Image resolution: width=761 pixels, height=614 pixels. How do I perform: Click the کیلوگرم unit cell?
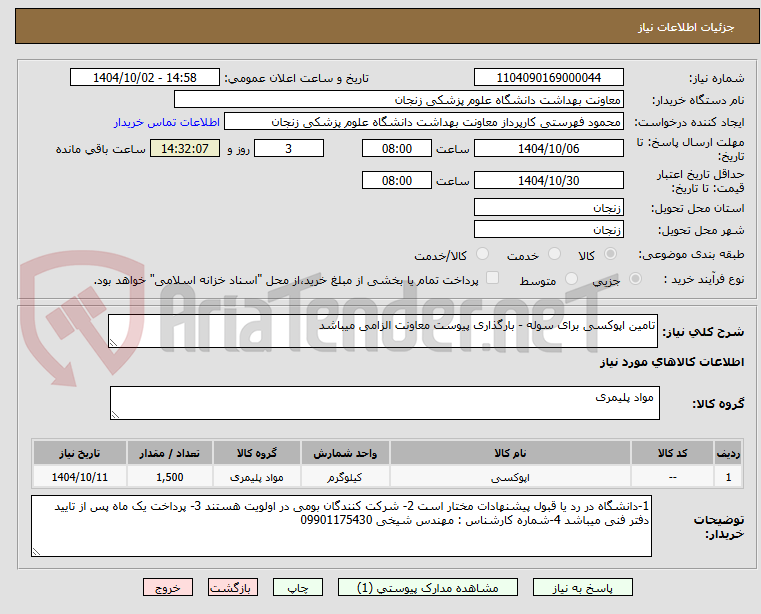point(345,477)
